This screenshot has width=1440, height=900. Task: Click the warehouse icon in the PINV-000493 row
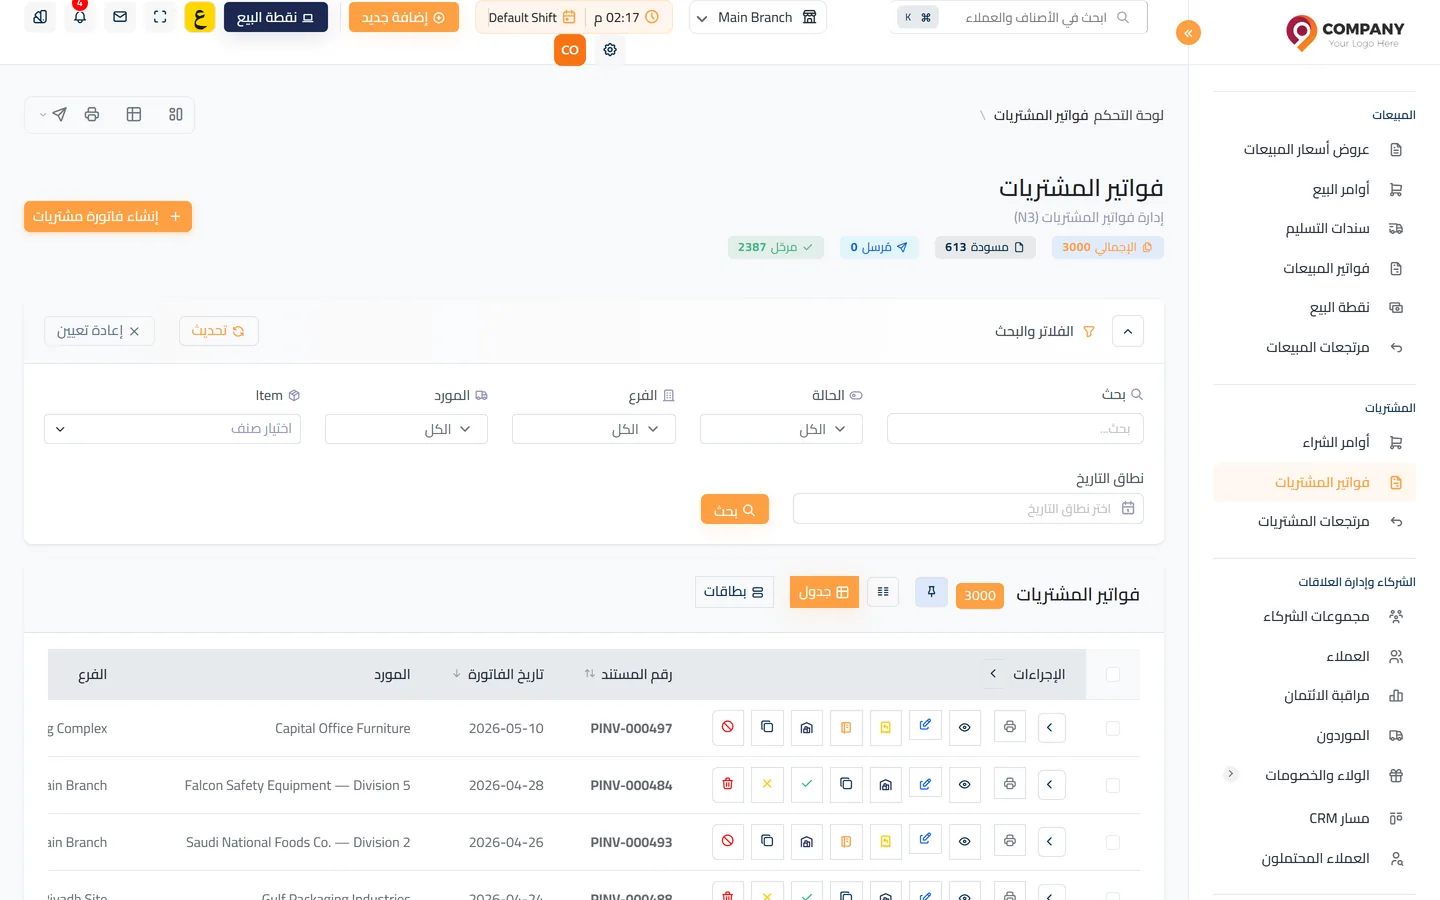click(807, 842)
